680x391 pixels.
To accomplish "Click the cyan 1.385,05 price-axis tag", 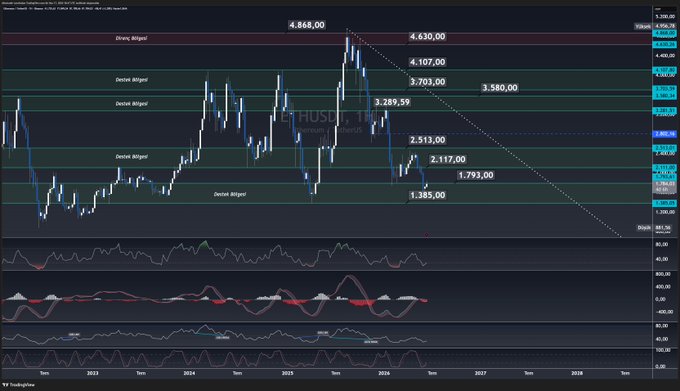I will (665, 203).
